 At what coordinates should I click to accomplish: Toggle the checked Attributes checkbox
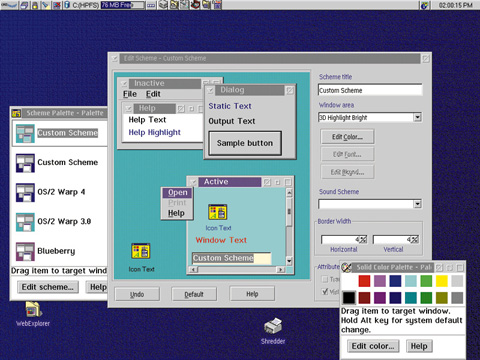click(325, 292)
